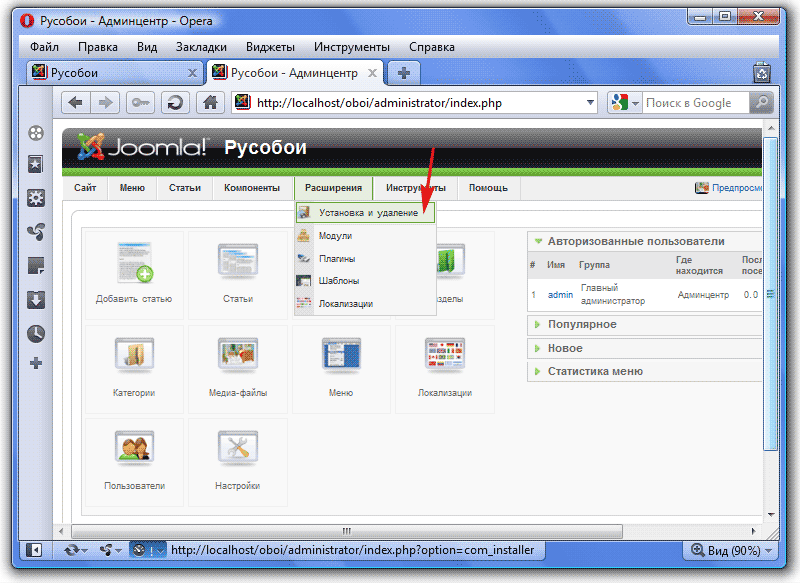The image size is (800, 583).
Task: Choose Плагины from the Расширения menu
Action: tap(337, 258)
